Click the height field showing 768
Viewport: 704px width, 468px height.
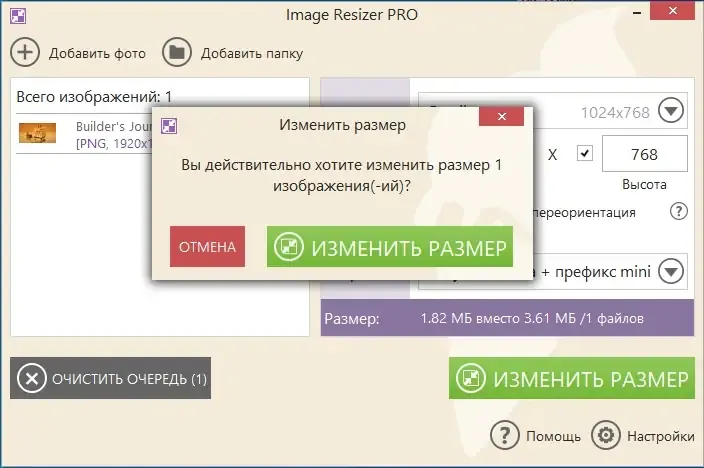[x=644, y=154]
